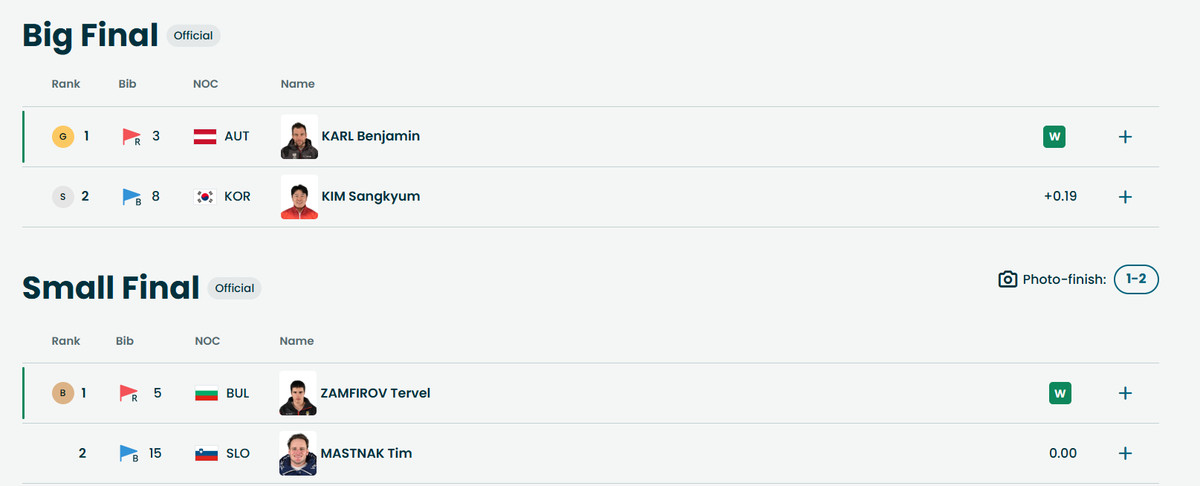Image resolution: width=1200 pixels, height=486 pixels.
Task: Click Benjamin Karl's gold medal icon
Action: [63, 136]
